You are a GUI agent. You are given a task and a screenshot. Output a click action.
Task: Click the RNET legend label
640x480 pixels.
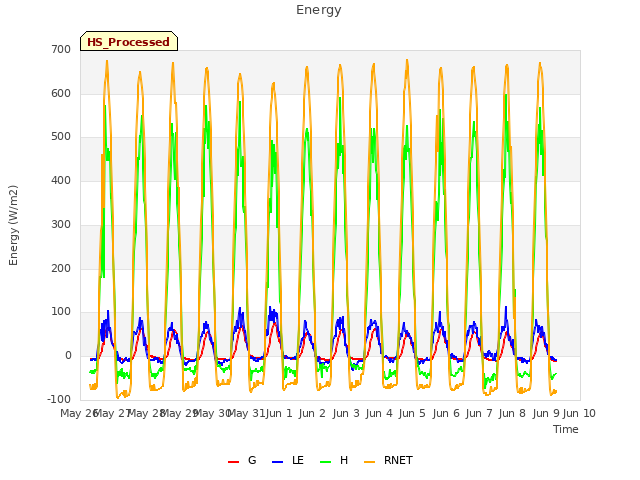(x=398, y=460)
